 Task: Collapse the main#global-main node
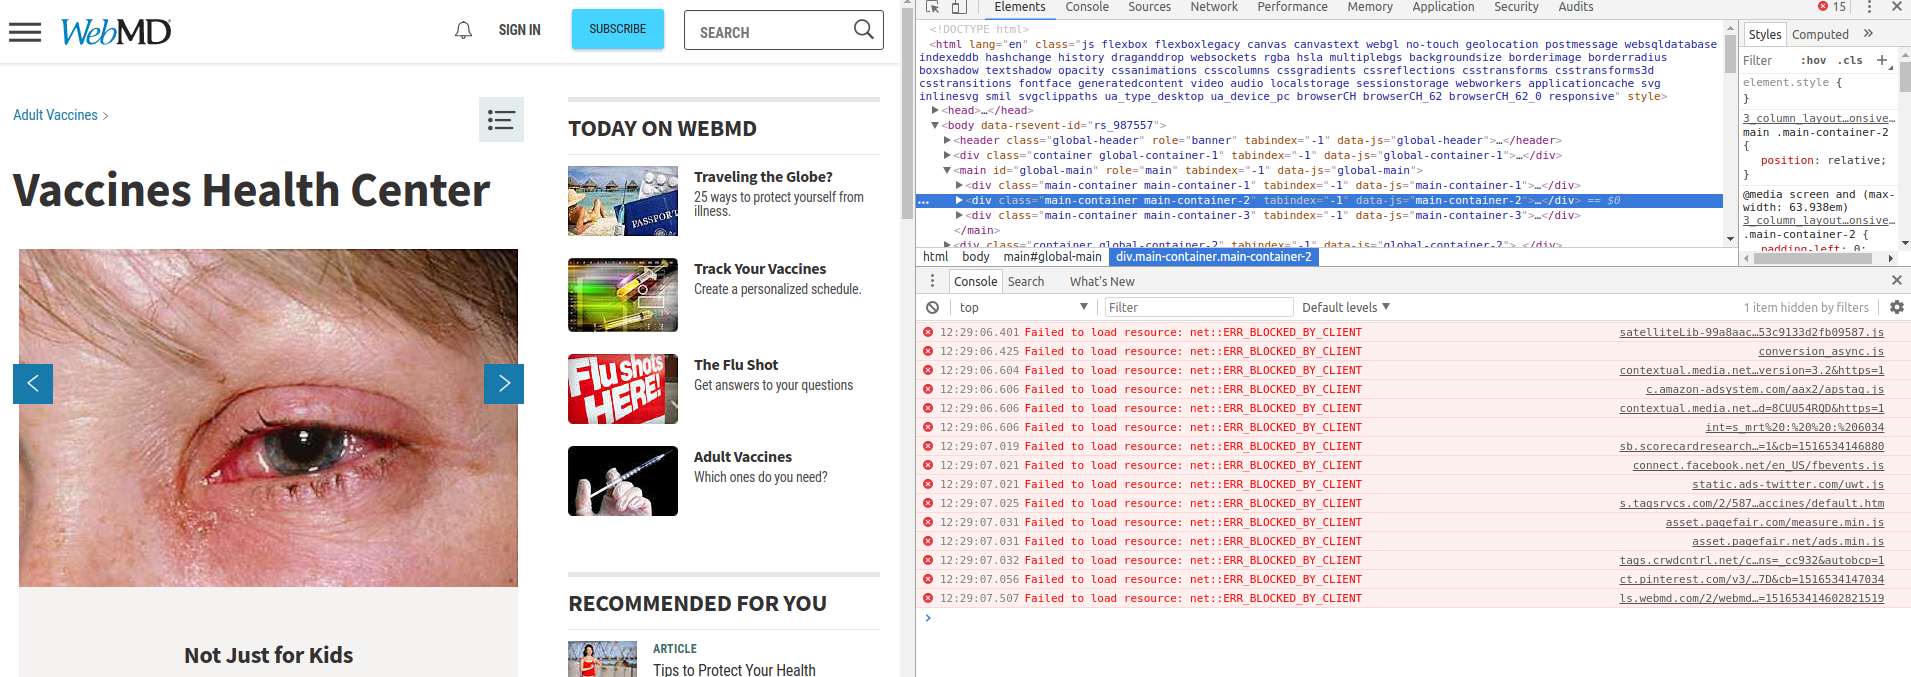coord(947,170)
